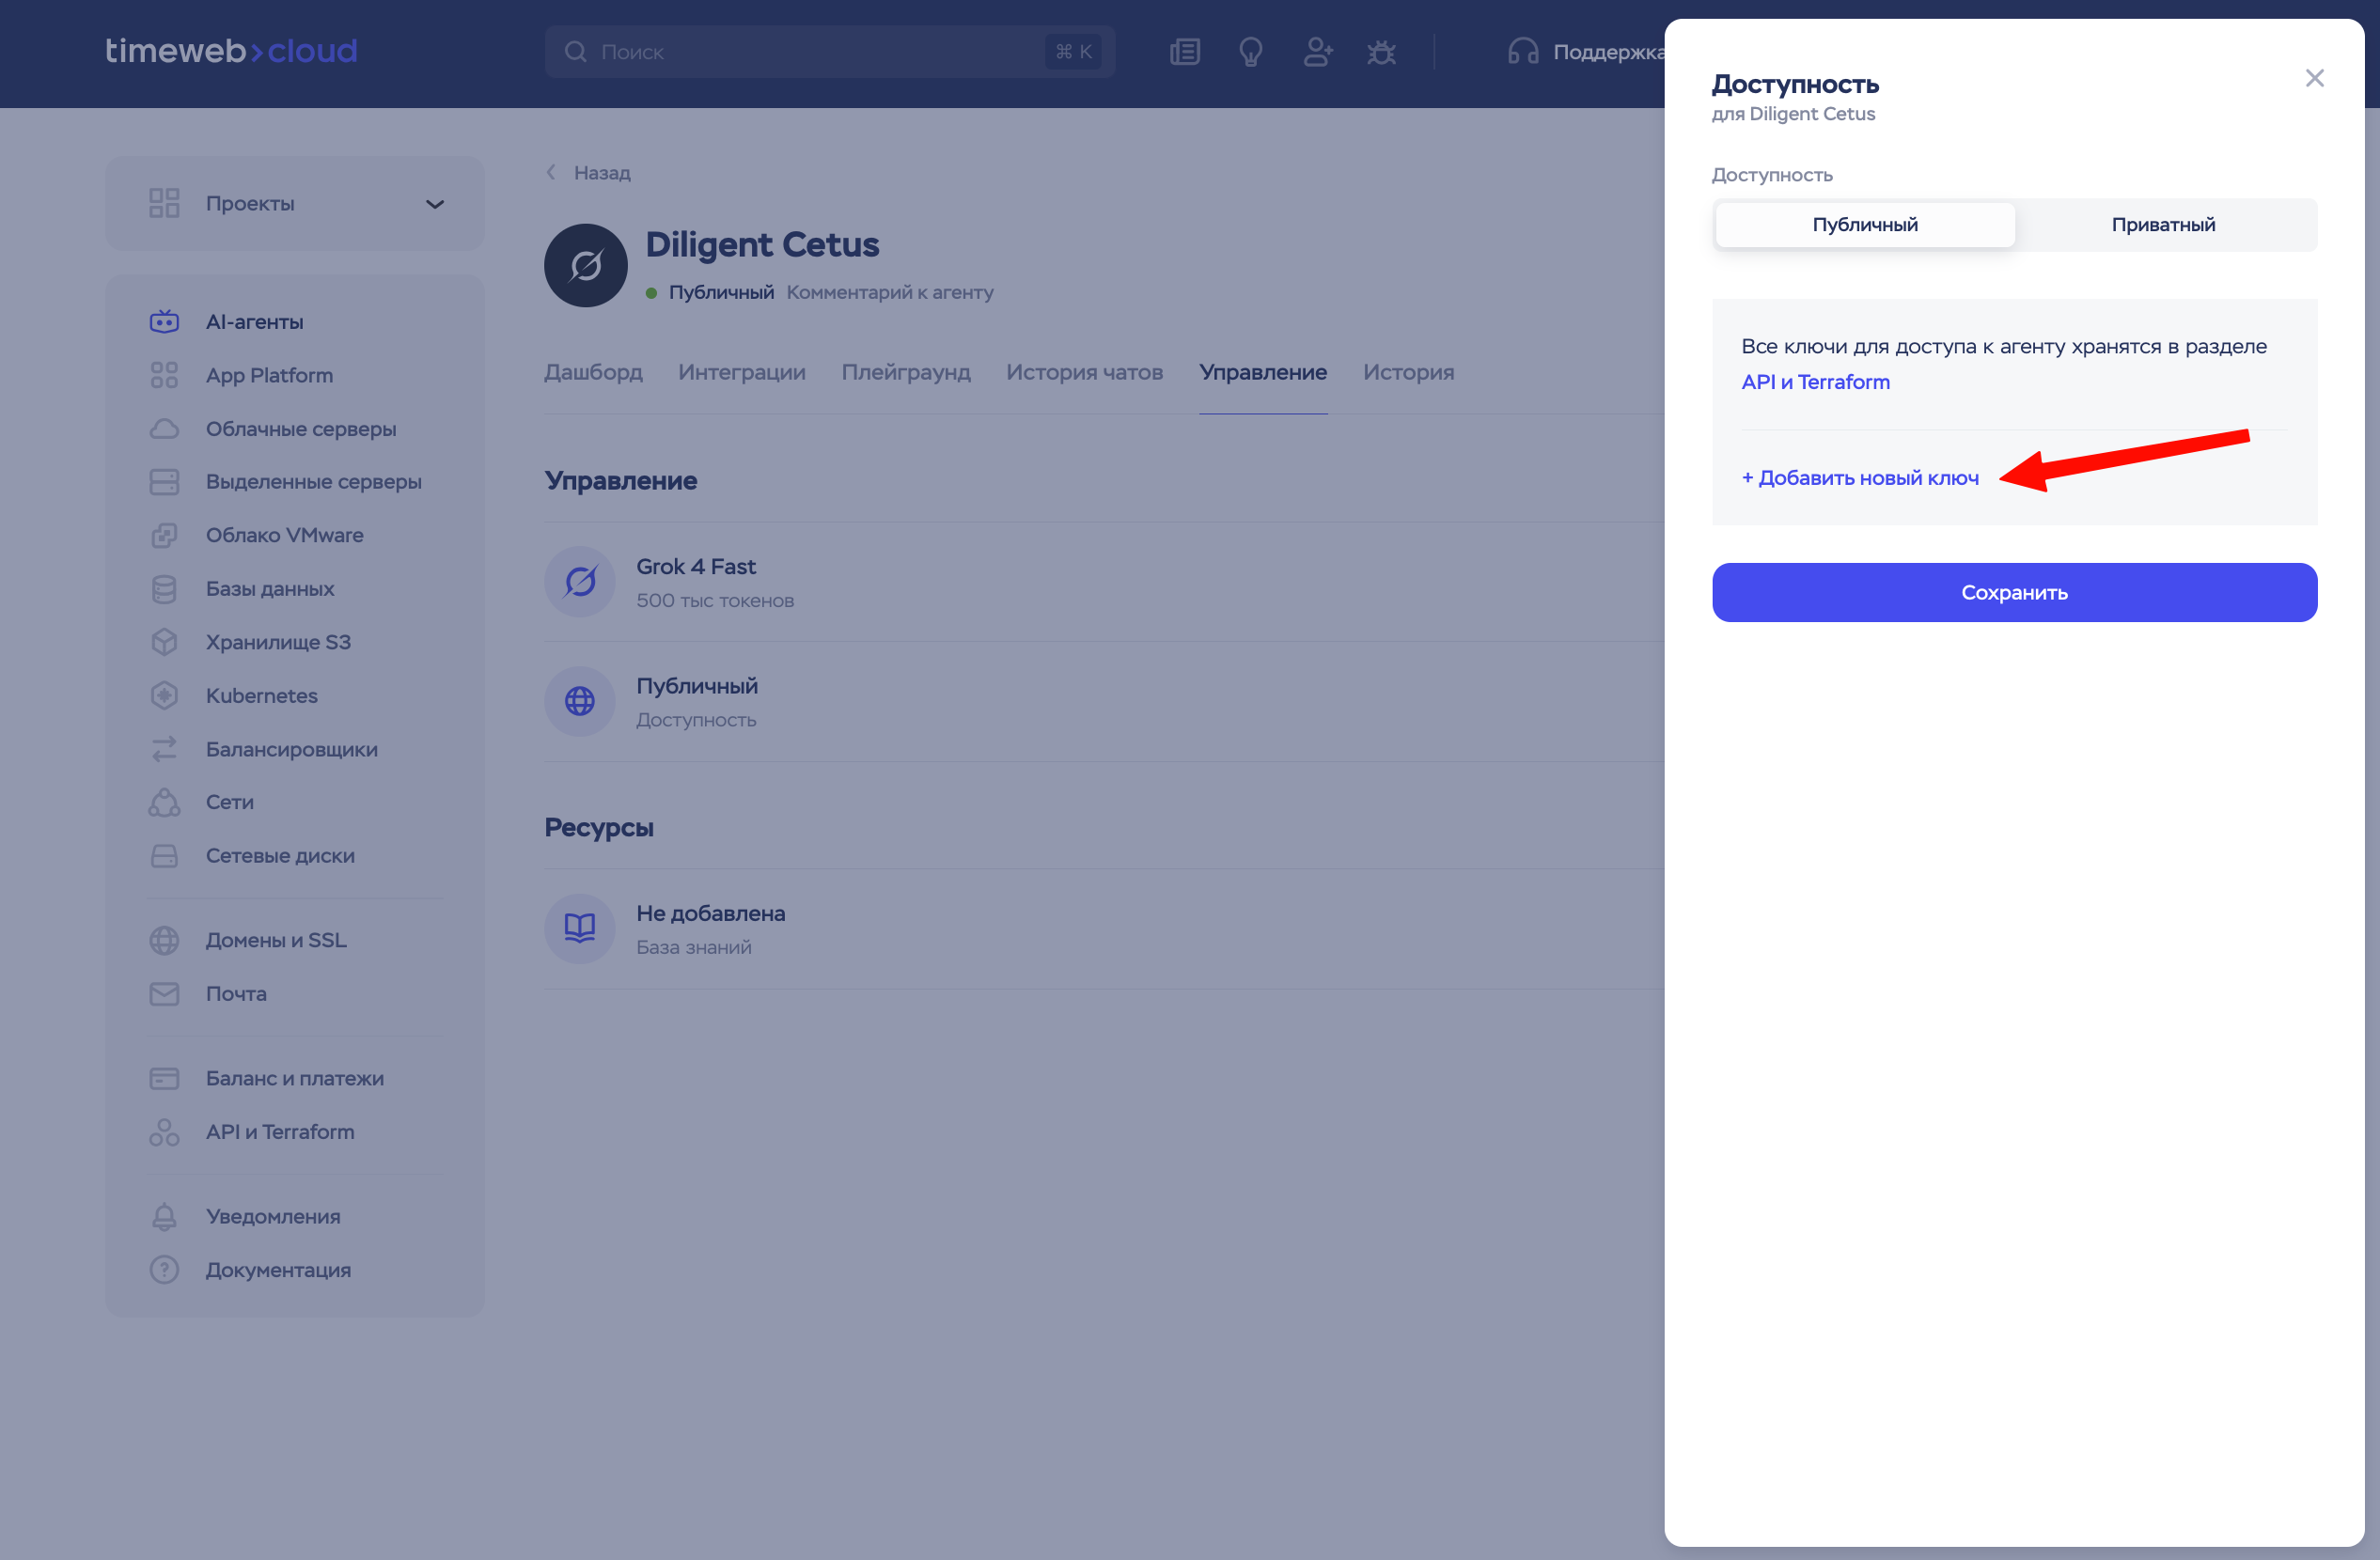Click the Хранилище S3 cube icon
The image size is (2380, 1560).
tap(164, 642)
